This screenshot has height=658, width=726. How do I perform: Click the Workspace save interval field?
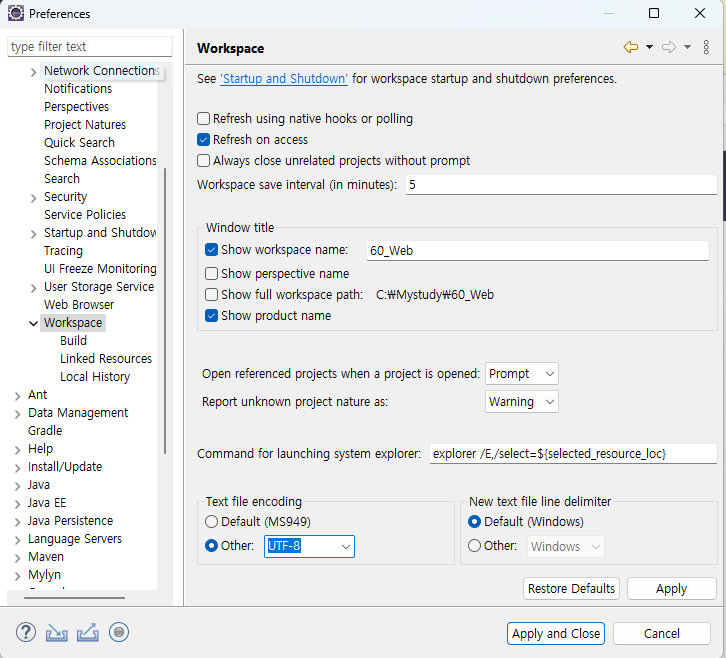pyautogui.click(x=561, y=185)
